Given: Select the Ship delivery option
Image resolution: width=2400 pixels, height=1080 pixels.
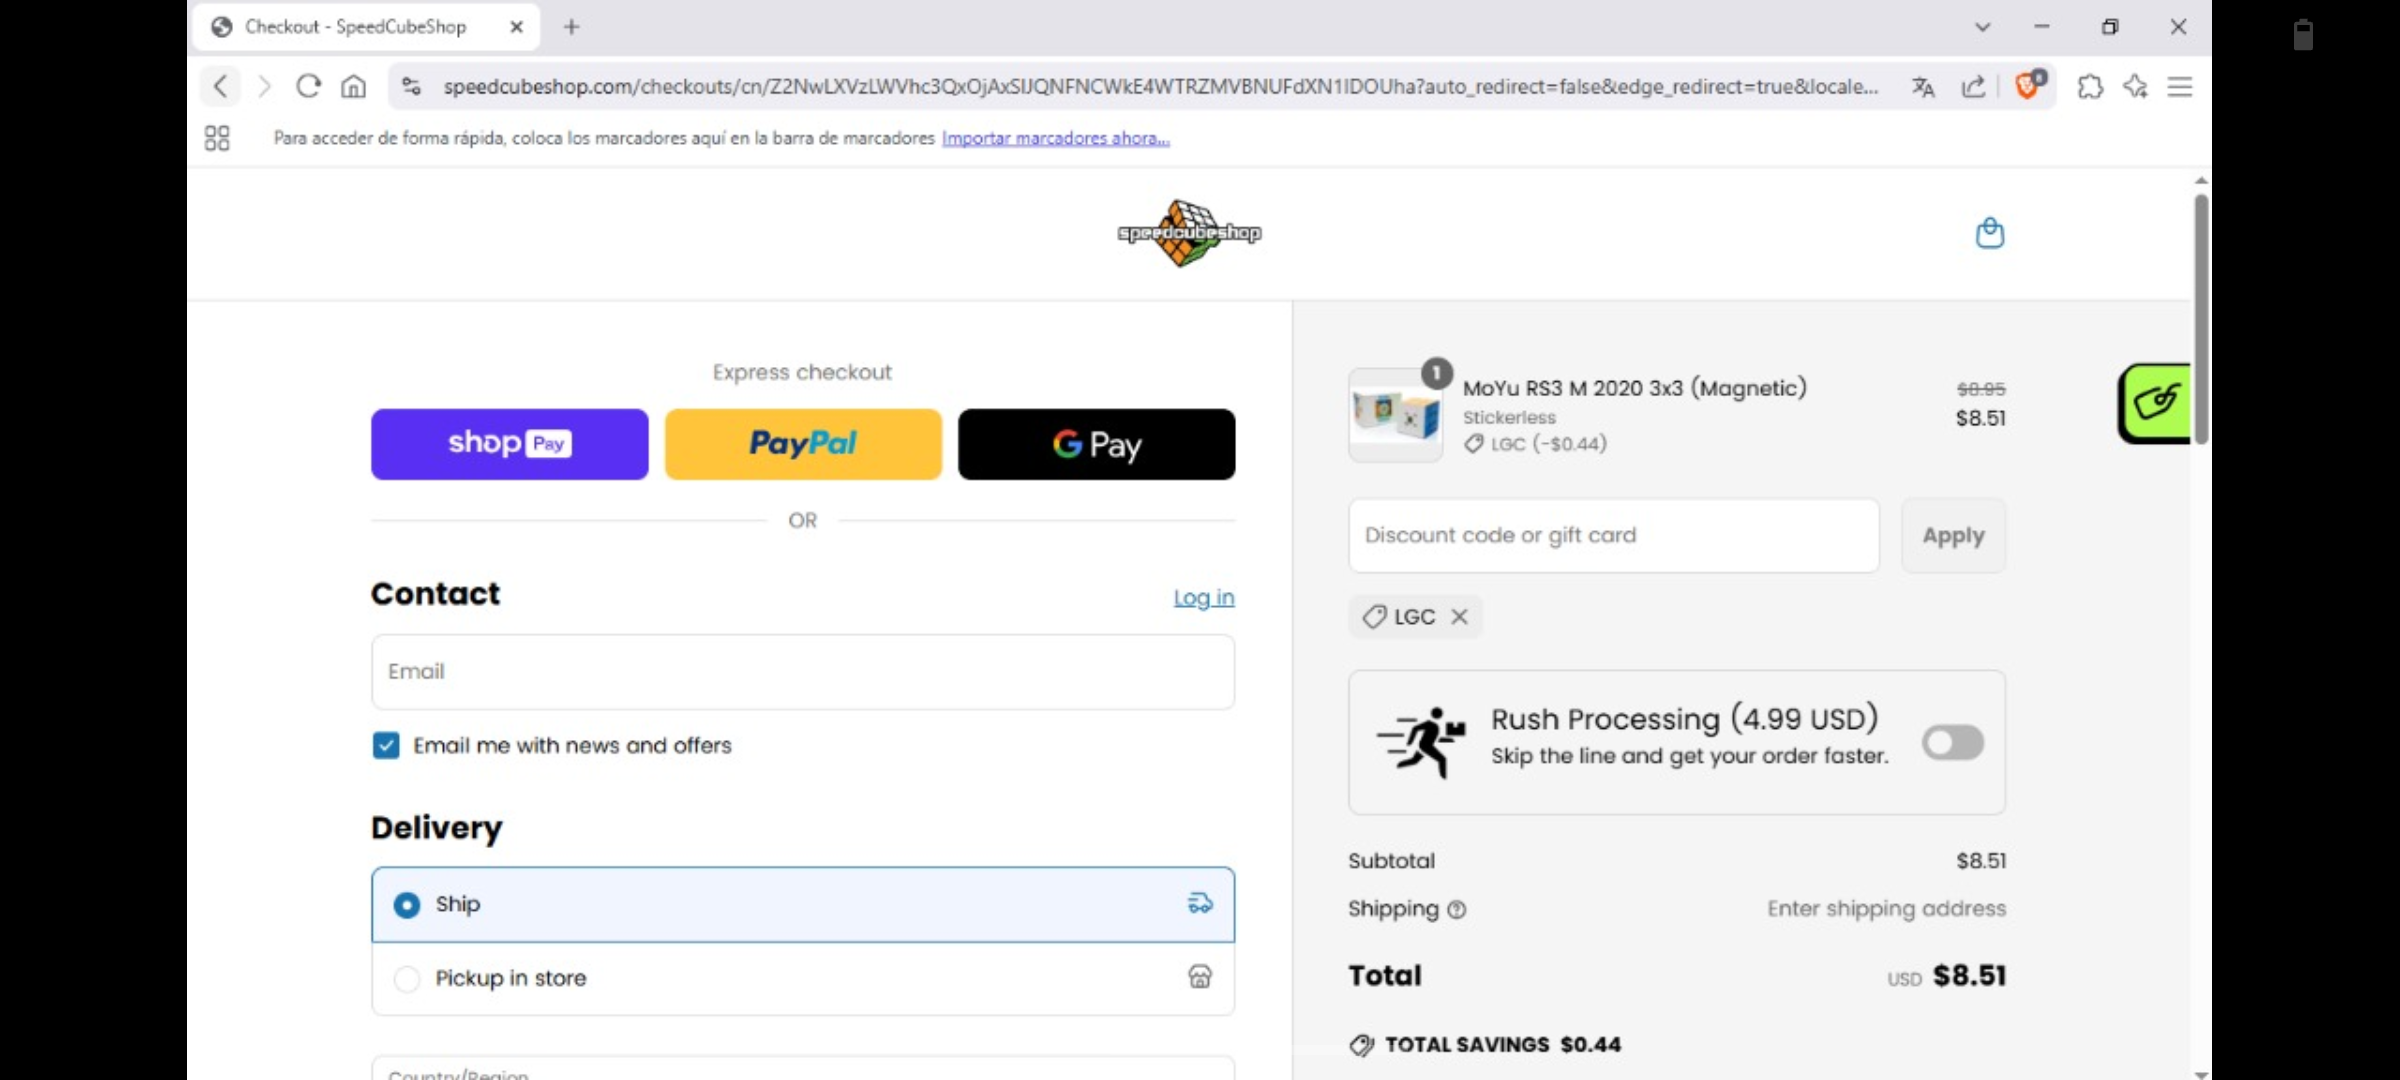Looking at the screenshot, I should [x=407, y=904].
